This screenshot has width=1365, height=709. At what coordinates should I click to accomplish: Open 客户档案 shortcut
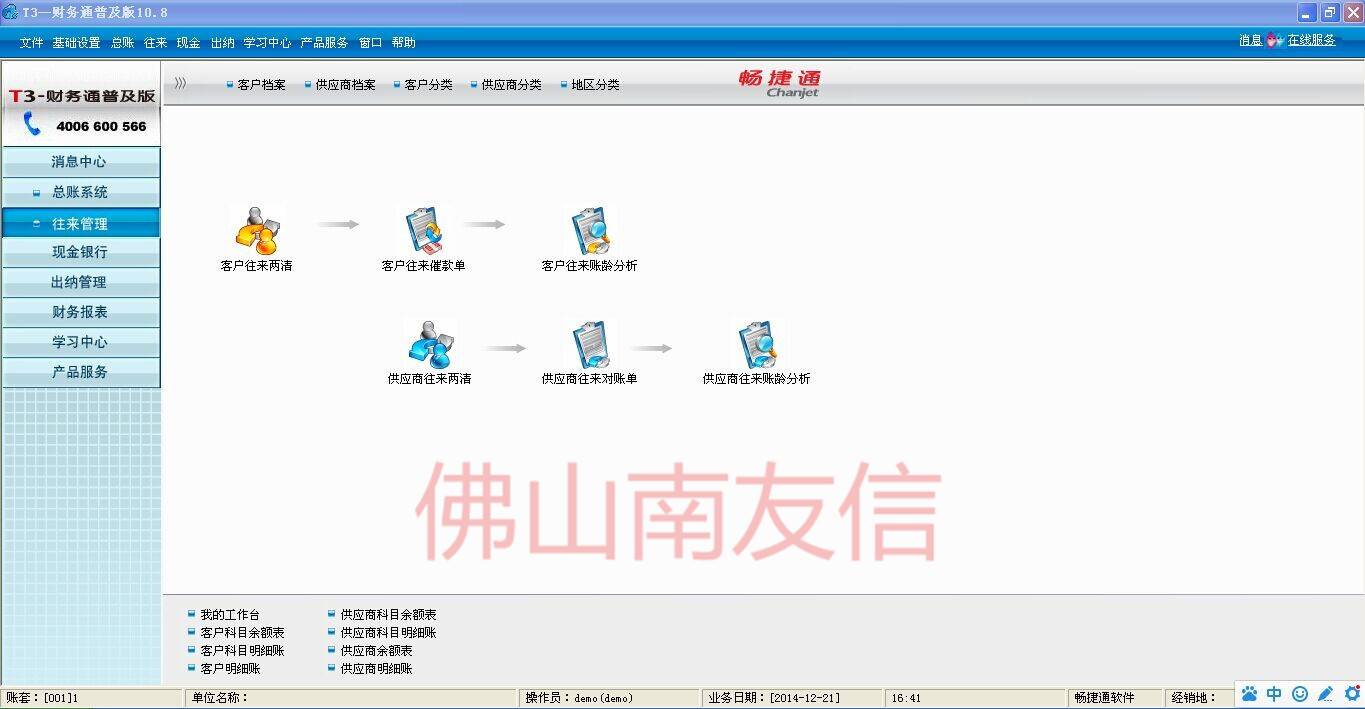pos(261,85)
